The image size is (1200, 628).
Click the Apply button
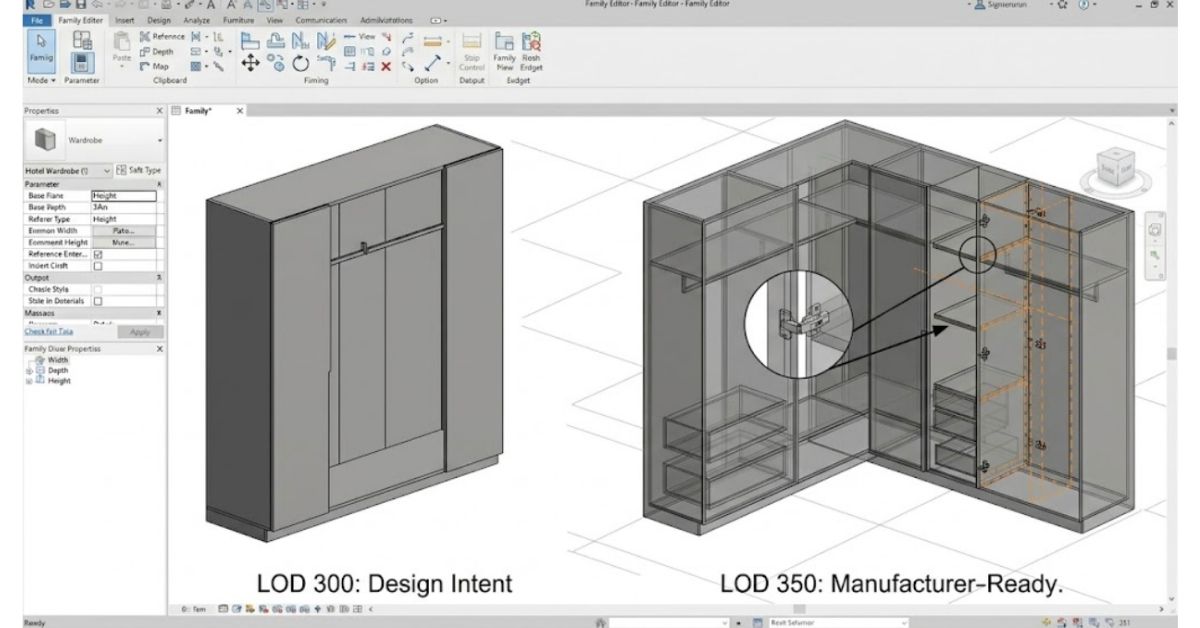coord(140,332)
